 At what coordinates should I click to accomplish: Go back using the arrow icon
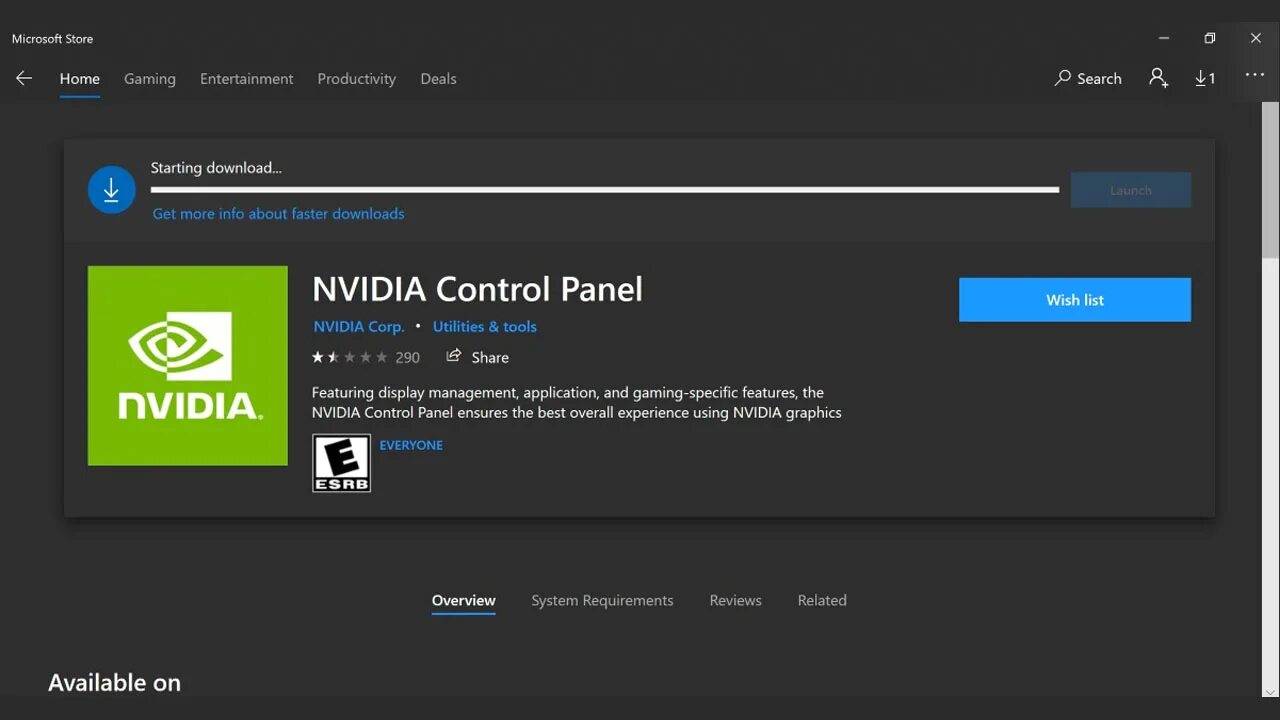click(24, 78)
